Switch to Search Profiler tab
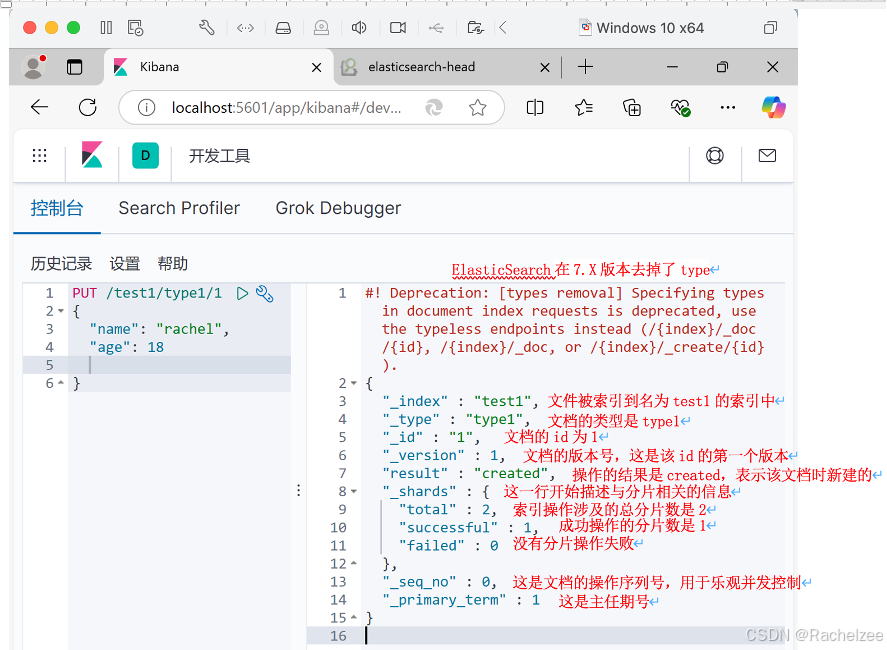 [179, 208]
